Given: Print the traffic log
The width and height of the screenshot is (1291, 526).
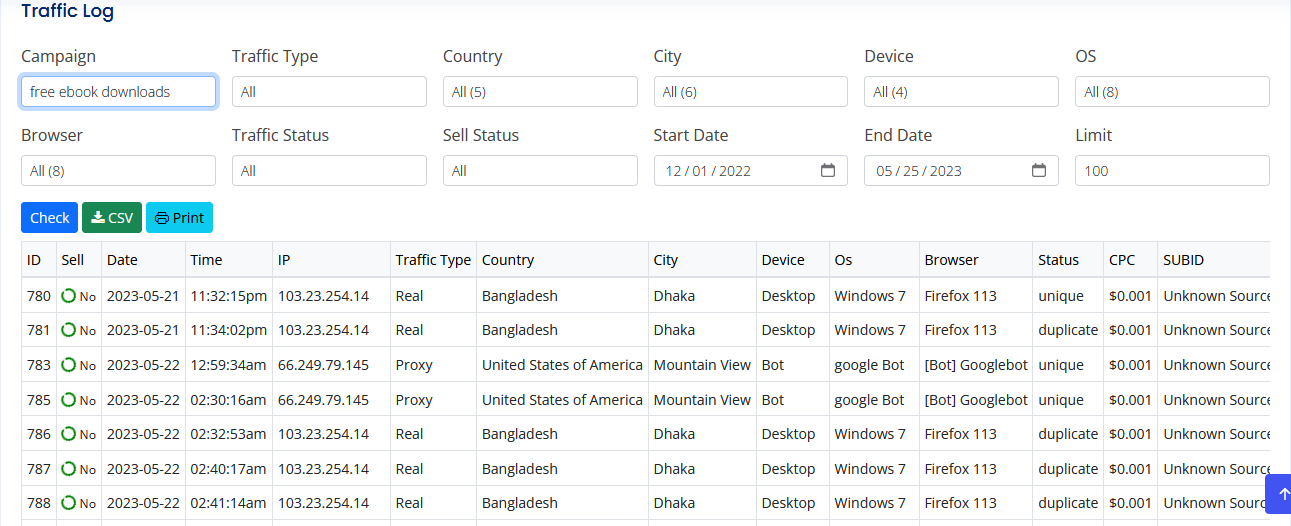Looking at the screenshot, I should pyautogui.click(x=179, y=218).
